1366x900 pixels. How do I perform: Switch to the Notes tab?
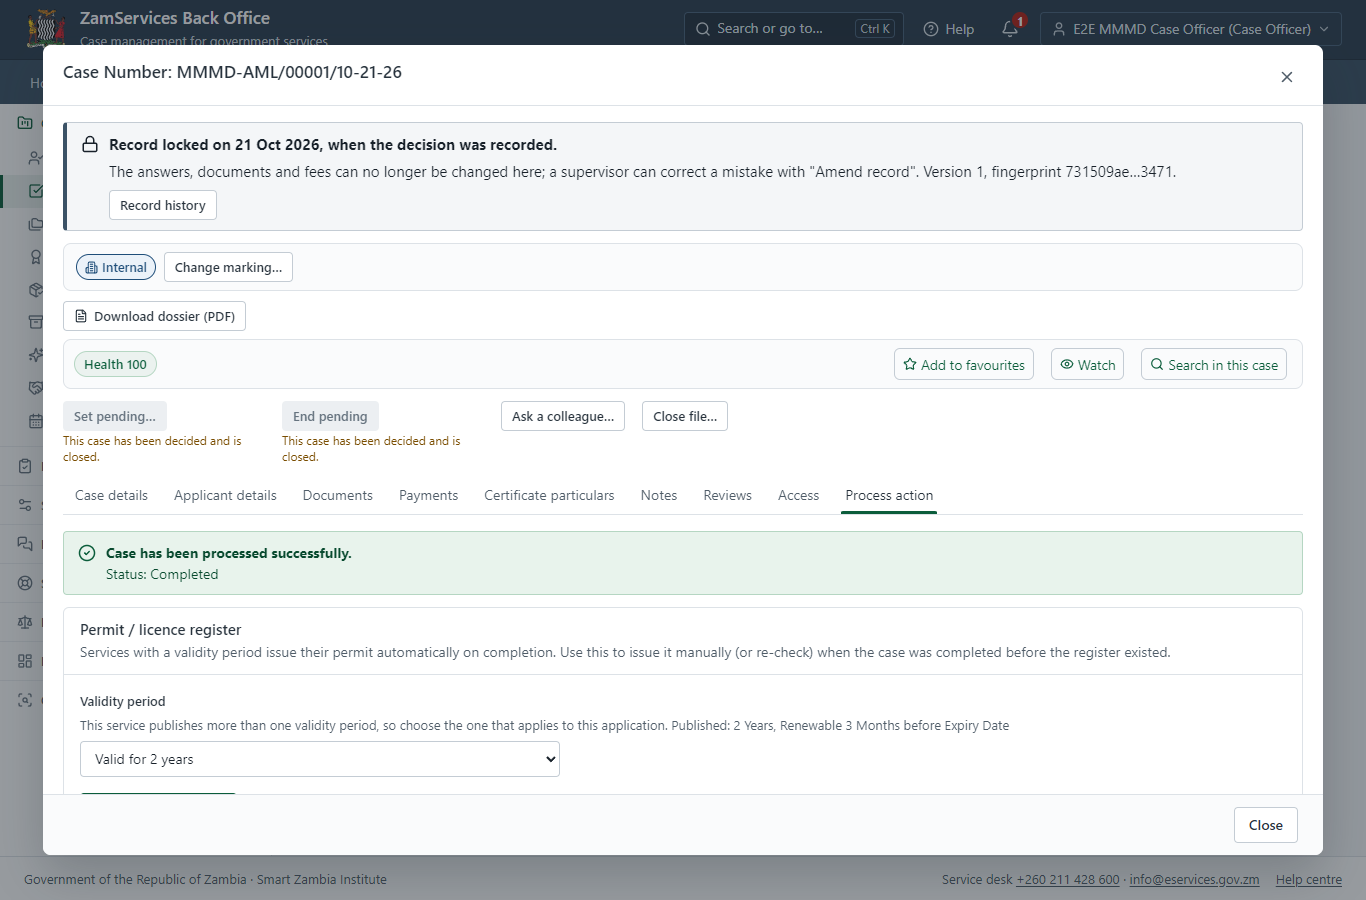(659, 495)
